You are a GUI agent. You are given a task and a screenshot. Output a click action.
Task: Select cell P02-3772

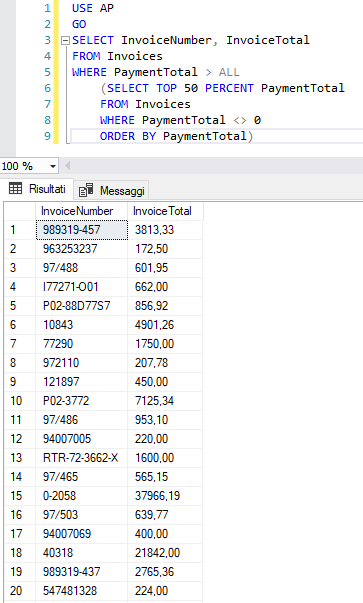(x=82, y=401)
